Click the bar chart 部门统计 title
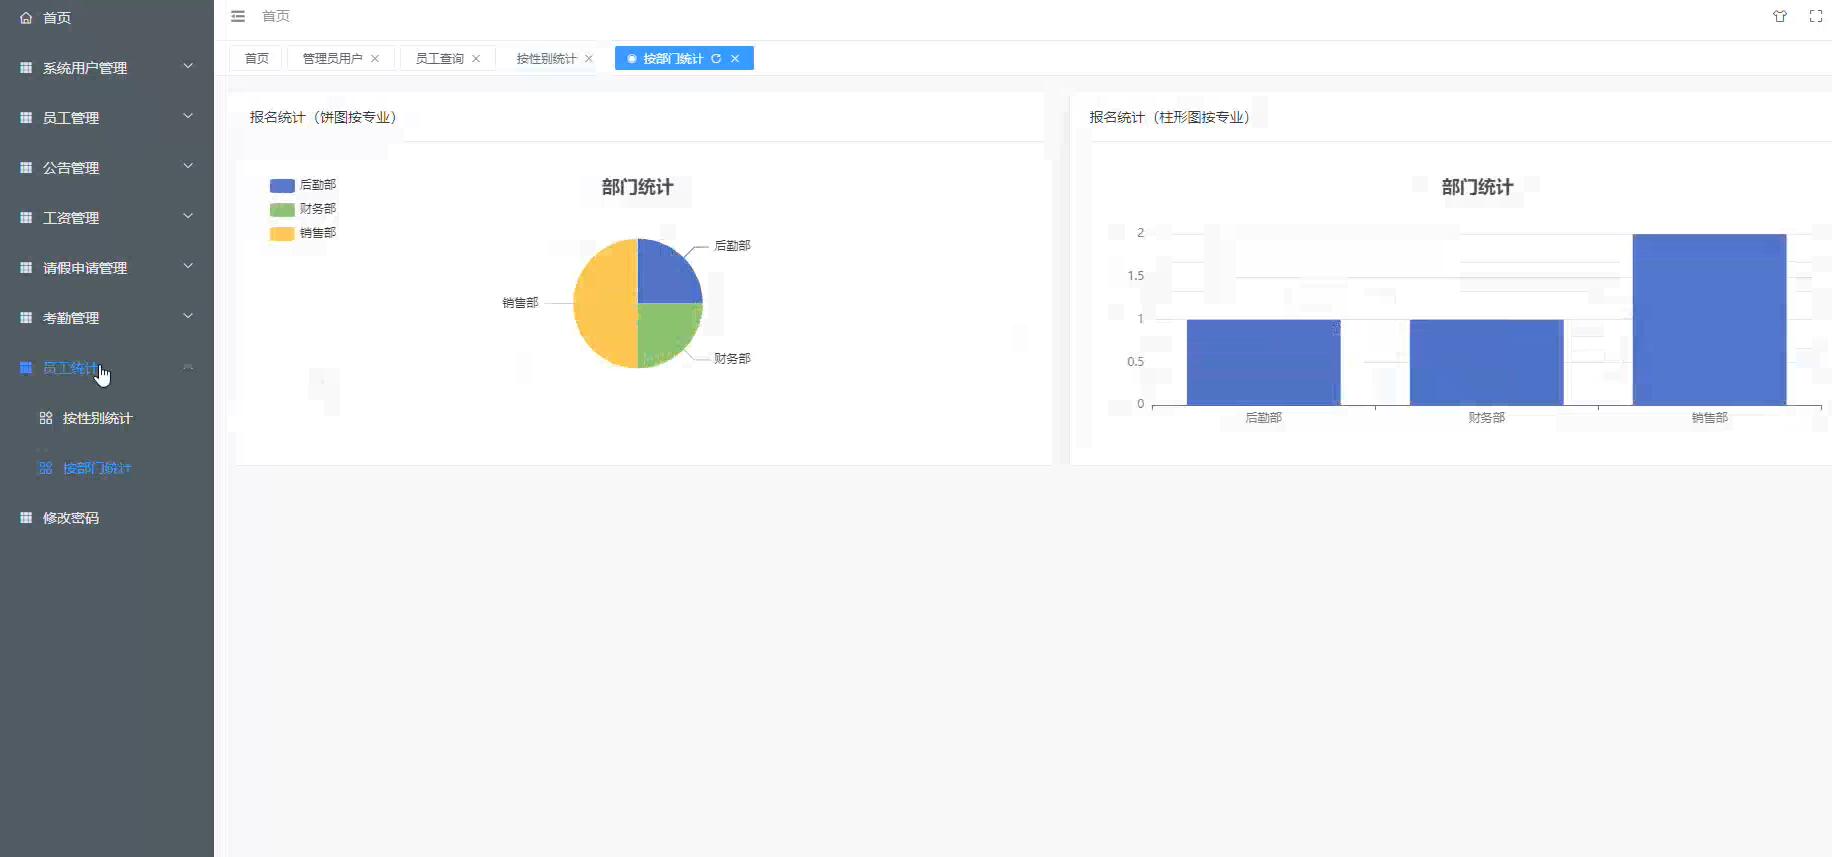Image resolution: width=1832 pixels, height=857 pixels. coord(1477,187)
